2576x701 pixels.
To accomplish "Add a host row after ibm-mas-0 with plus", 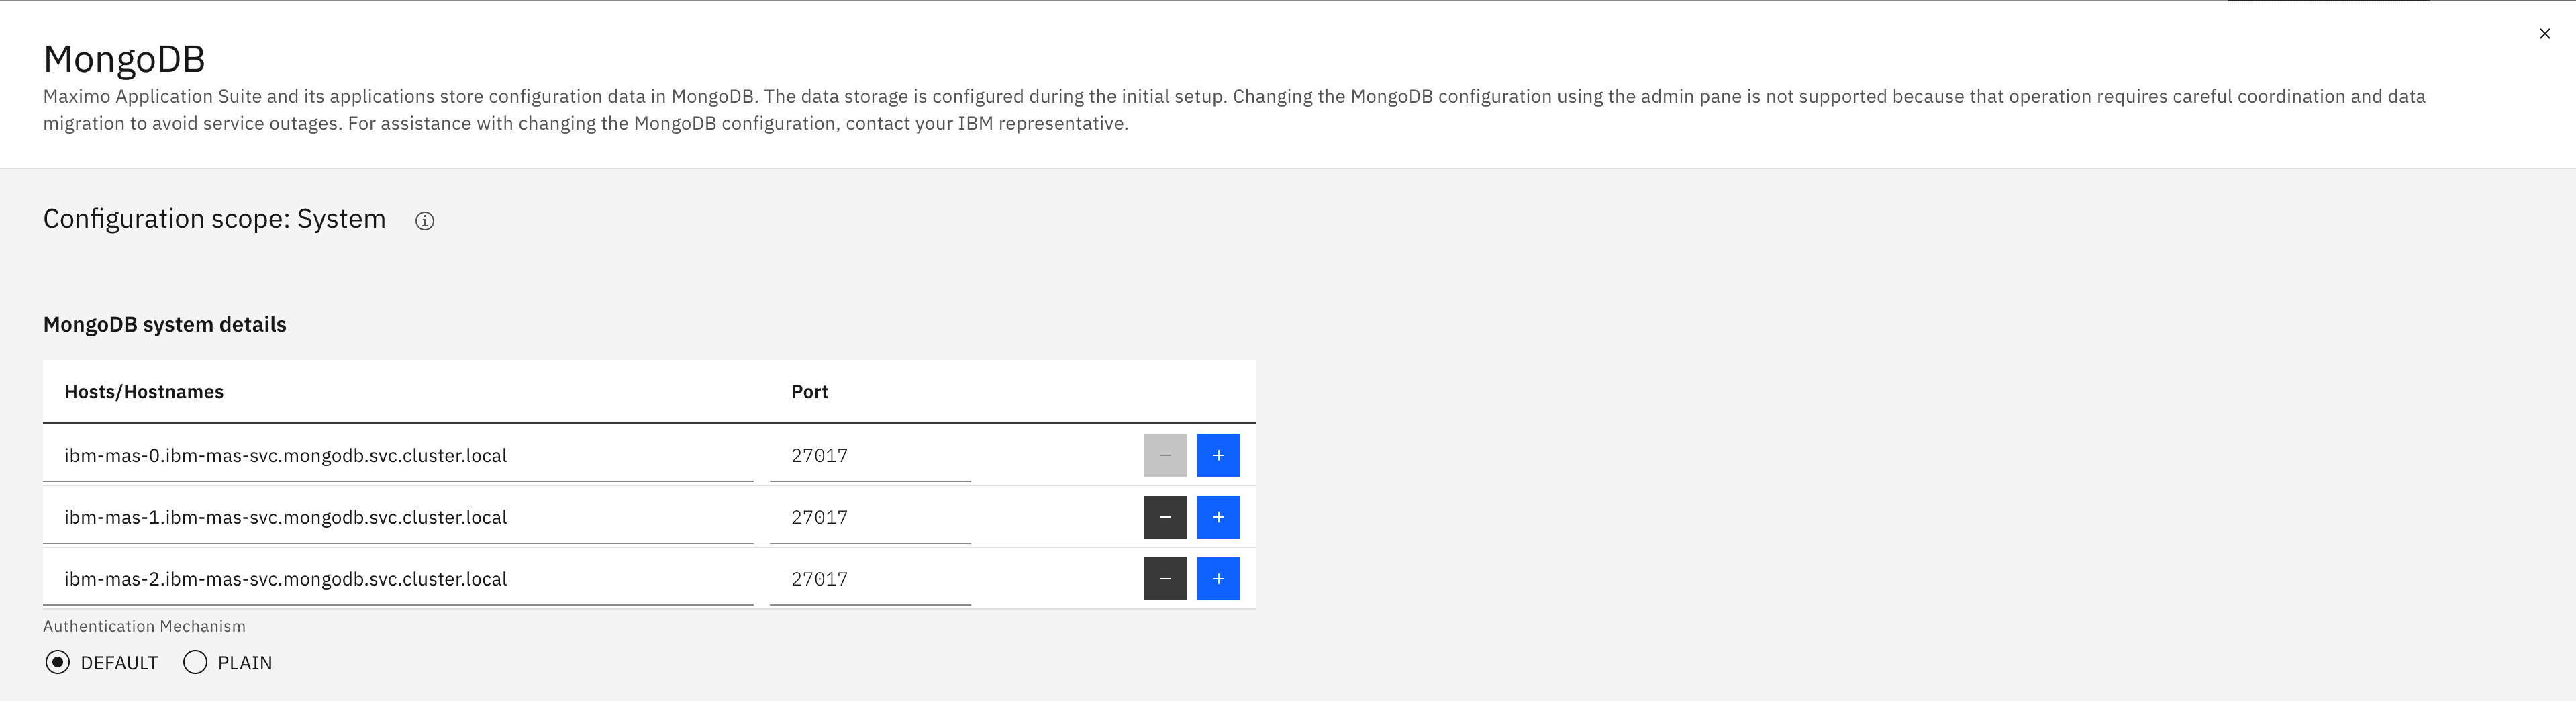I will pyautogui.click(x=1218, y=455).
